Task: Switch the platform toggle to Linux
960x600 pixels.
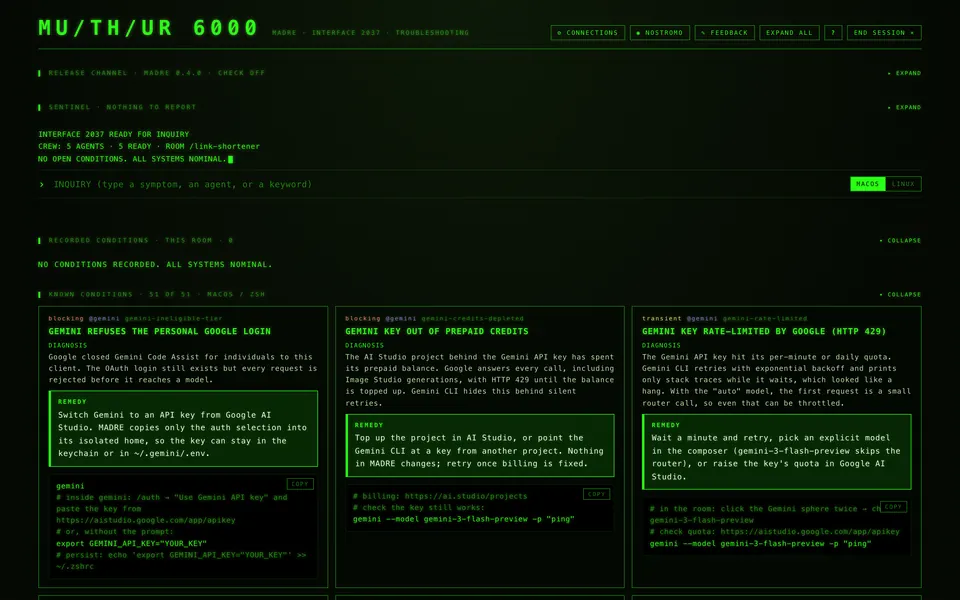Action: pos(903,184)
